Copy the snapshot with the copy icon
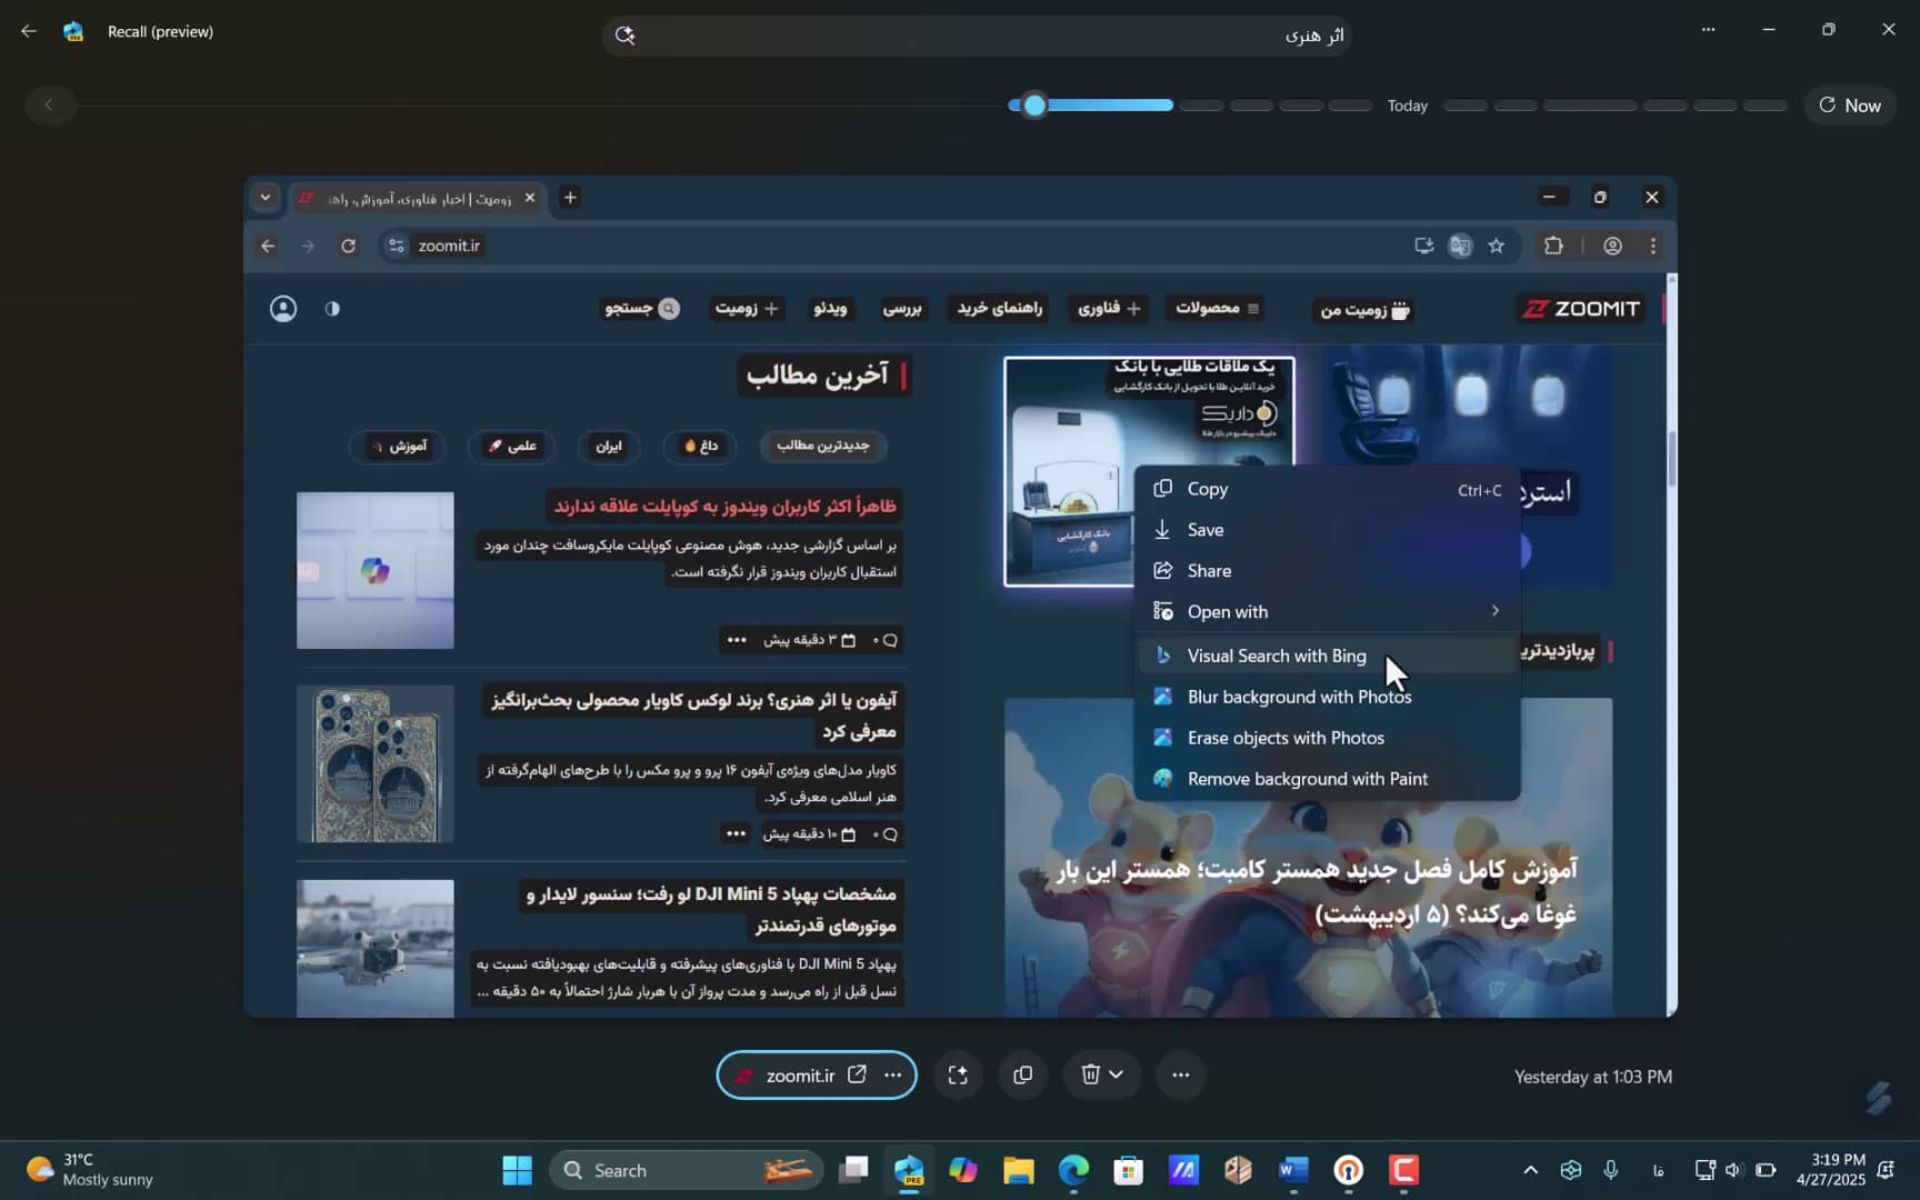Viewport: 1920px width, 1200px height. (x=1022, y=1075)
